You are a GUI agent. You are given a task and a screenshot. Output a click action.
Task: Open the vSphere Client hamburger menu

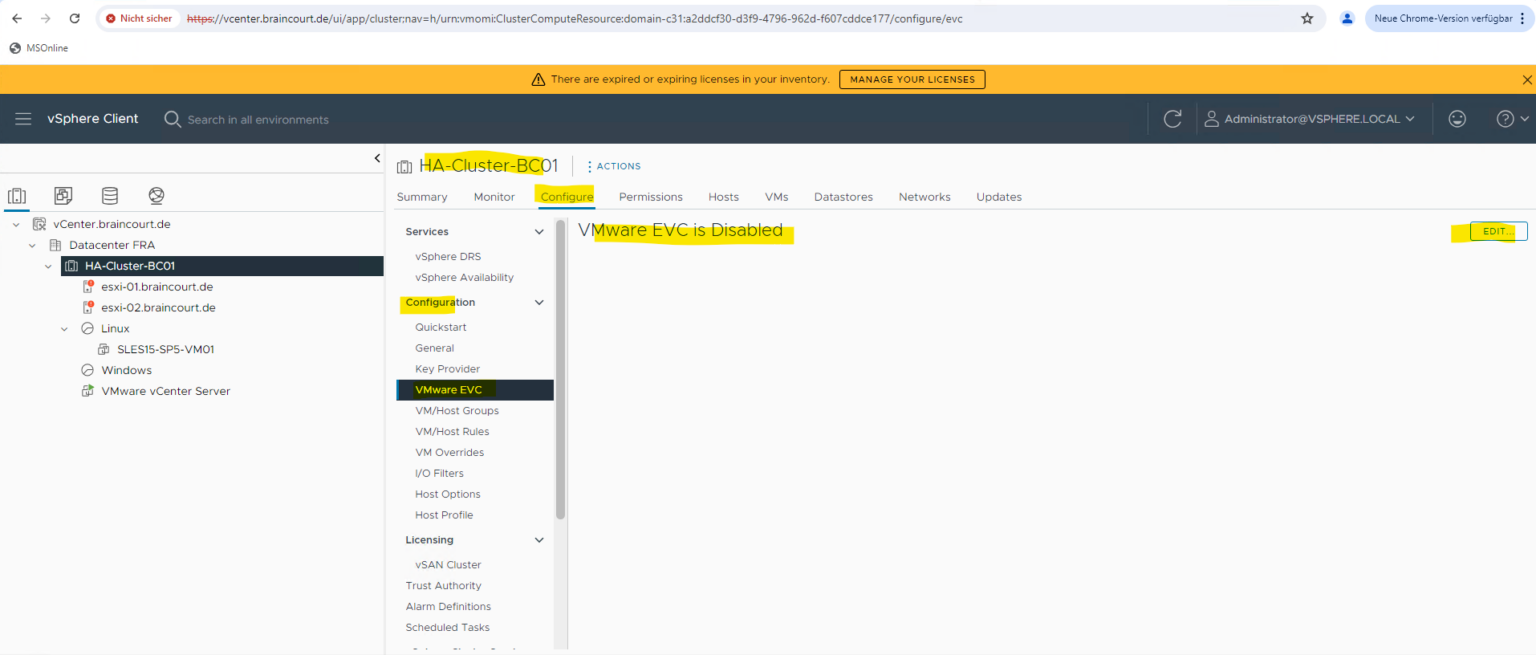click(23, 118)
